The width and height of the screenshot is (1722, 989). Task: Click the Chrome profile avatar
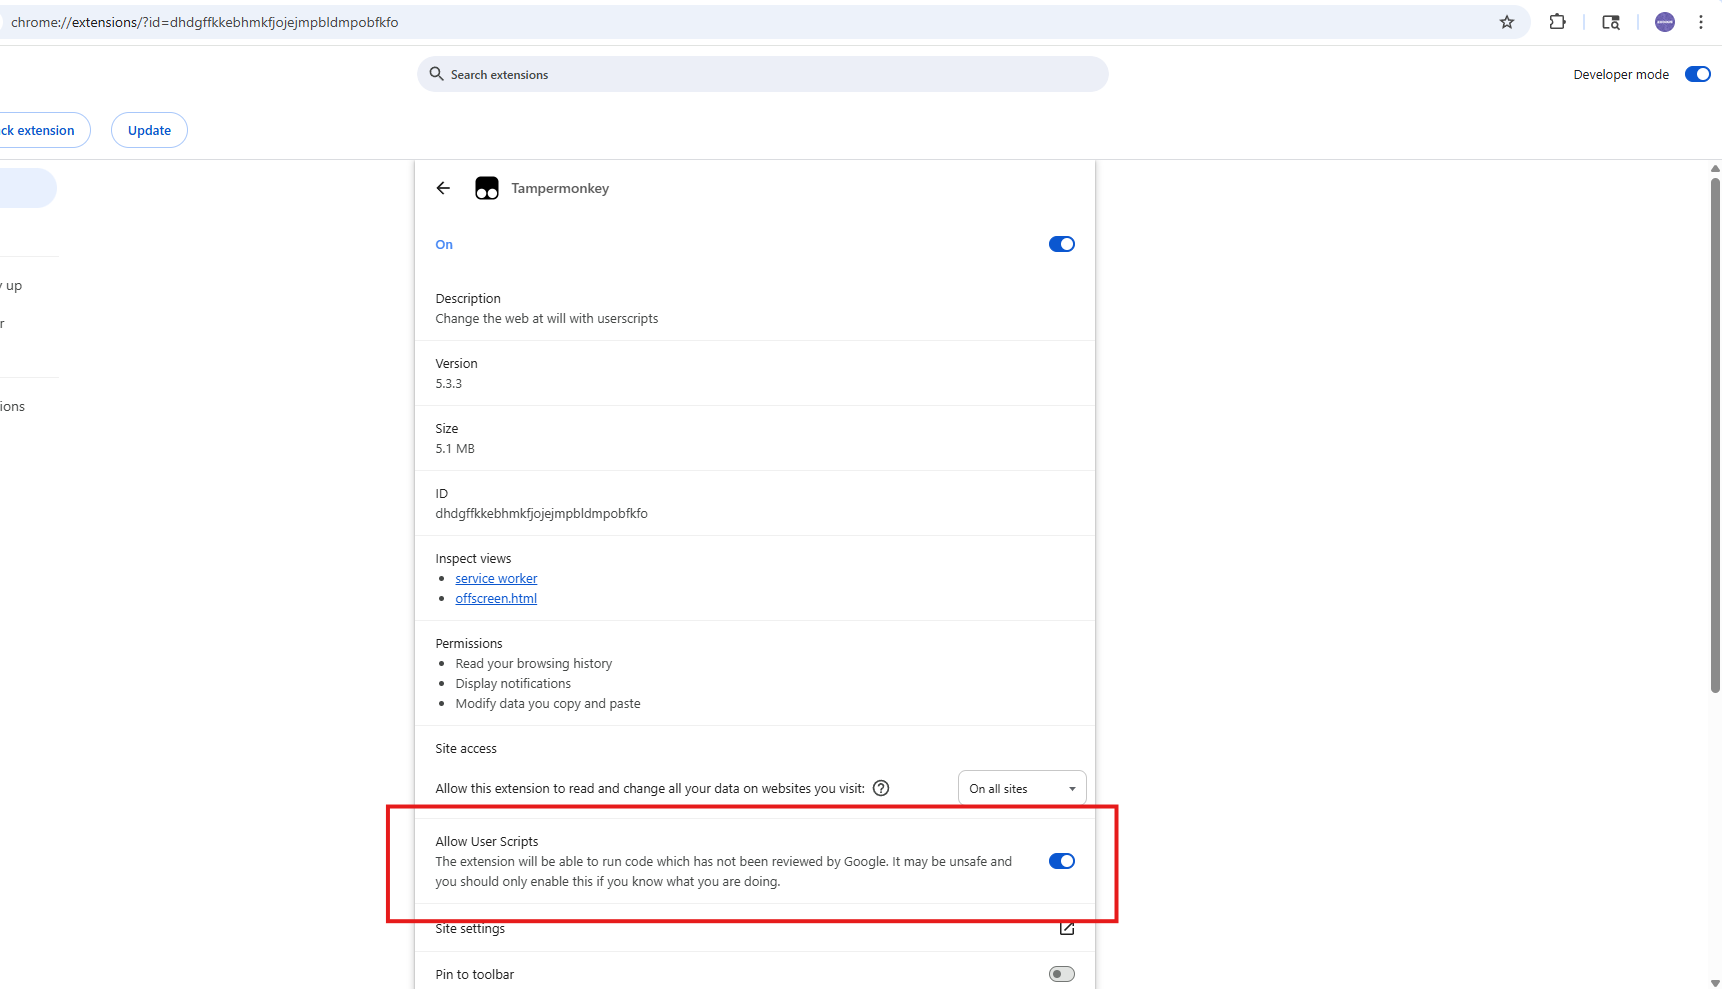pos(1664,22)
